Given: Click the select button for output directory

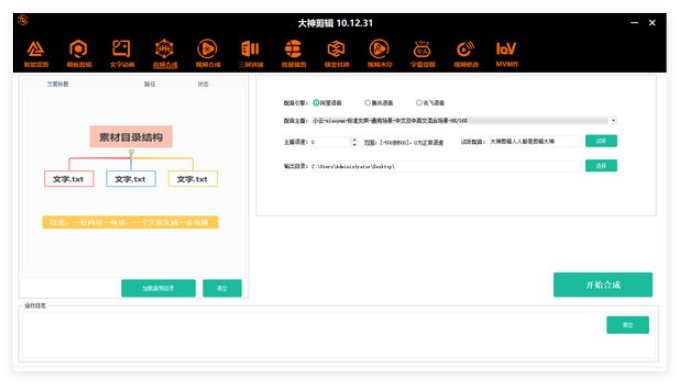Looking at the screenshot, I should [601, 166].
